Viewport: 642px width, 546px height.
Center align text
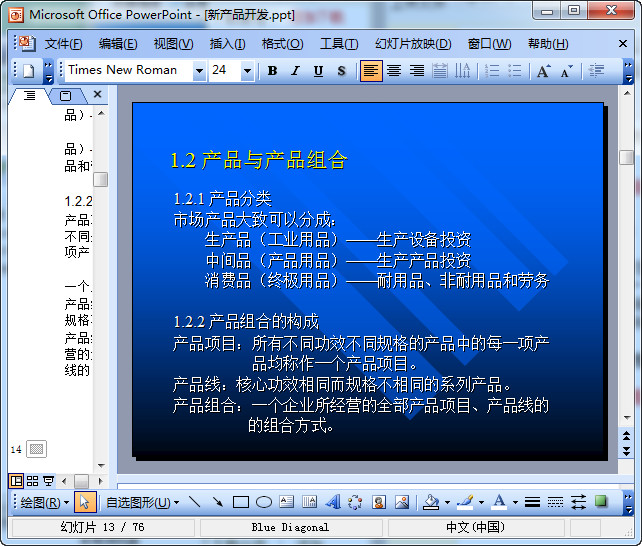coord(394,71)
